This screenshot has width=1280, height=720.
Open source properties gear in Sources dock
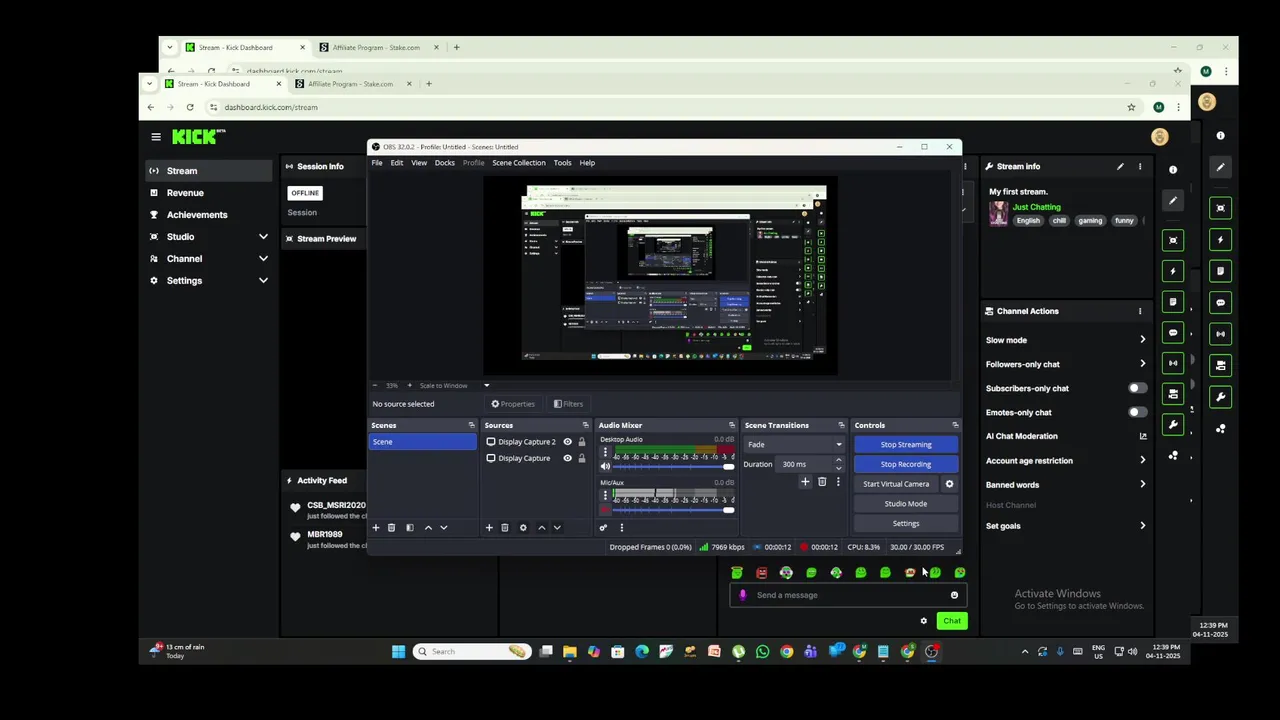tap(523, 528)
